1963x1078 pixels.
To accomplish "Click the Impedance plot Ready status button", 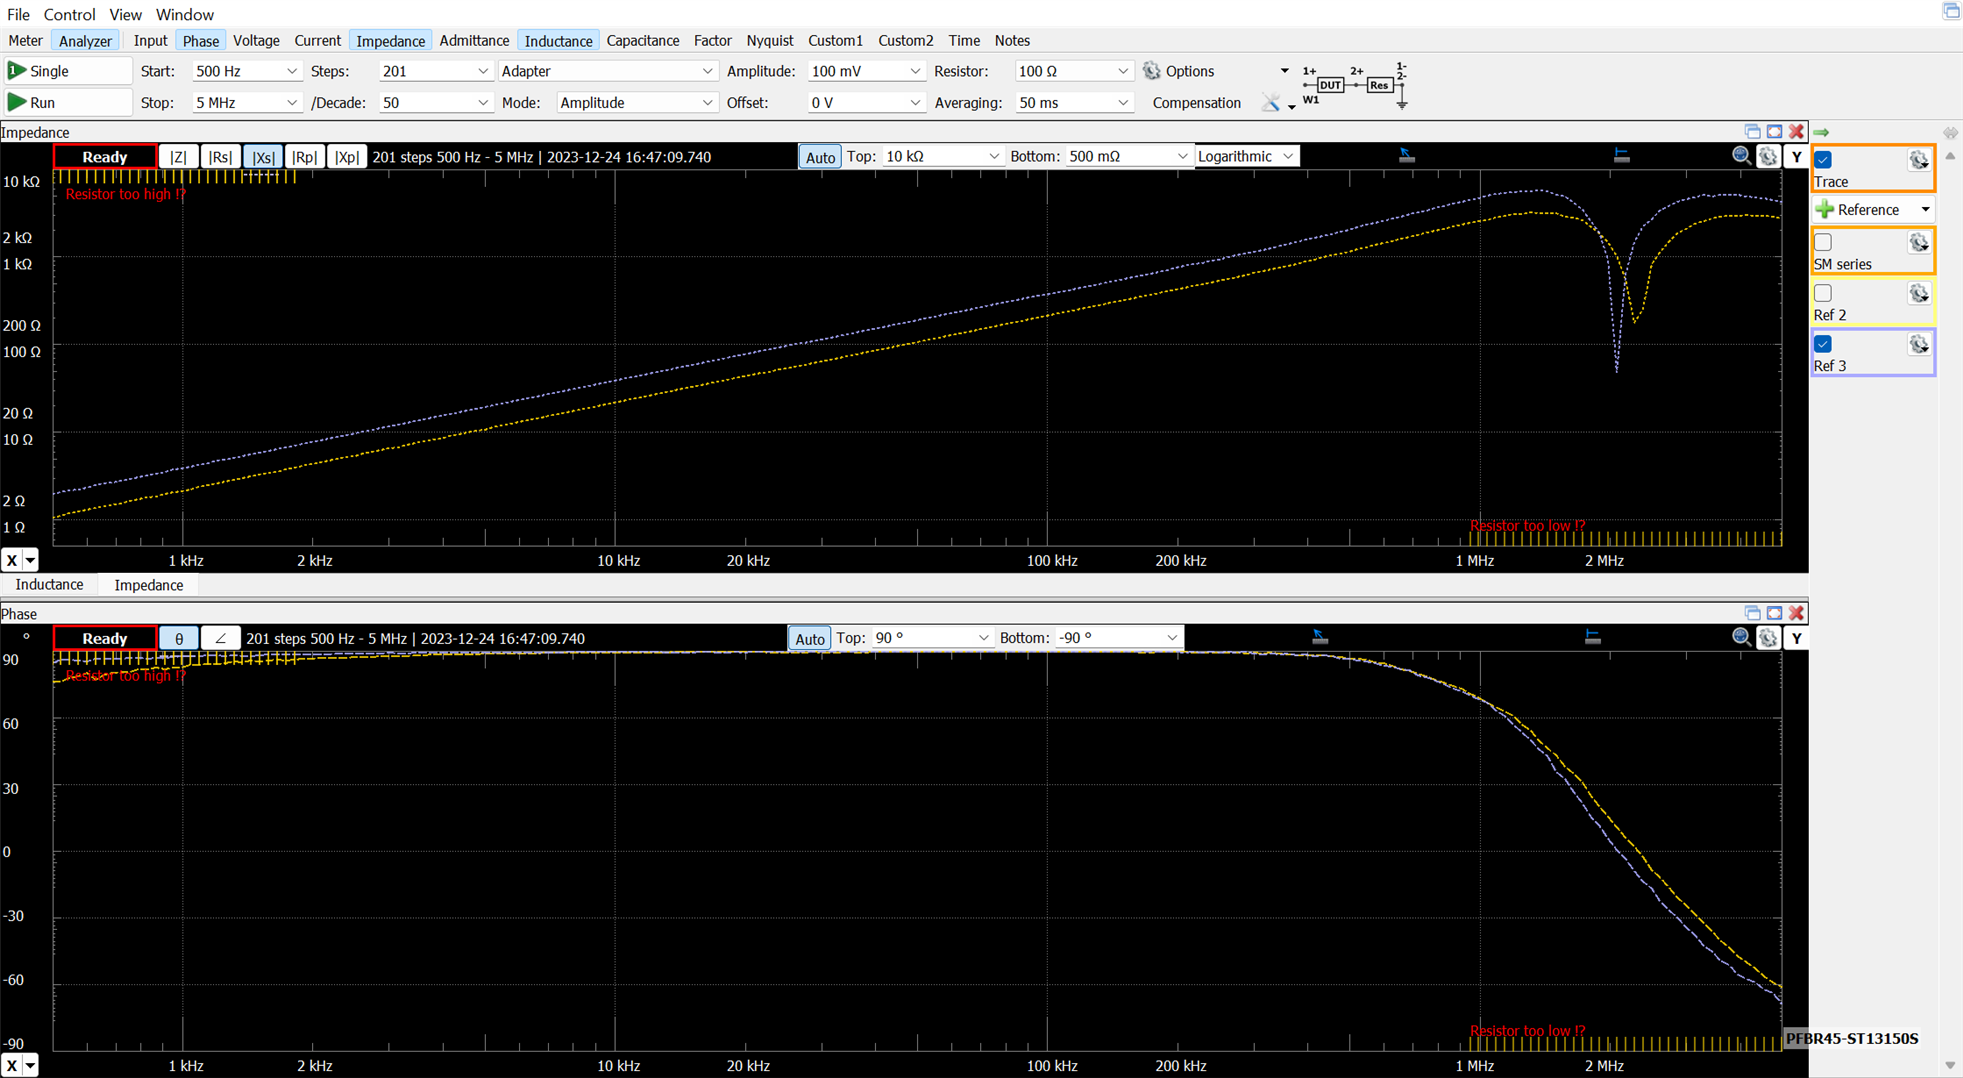I will pos(105,157).
